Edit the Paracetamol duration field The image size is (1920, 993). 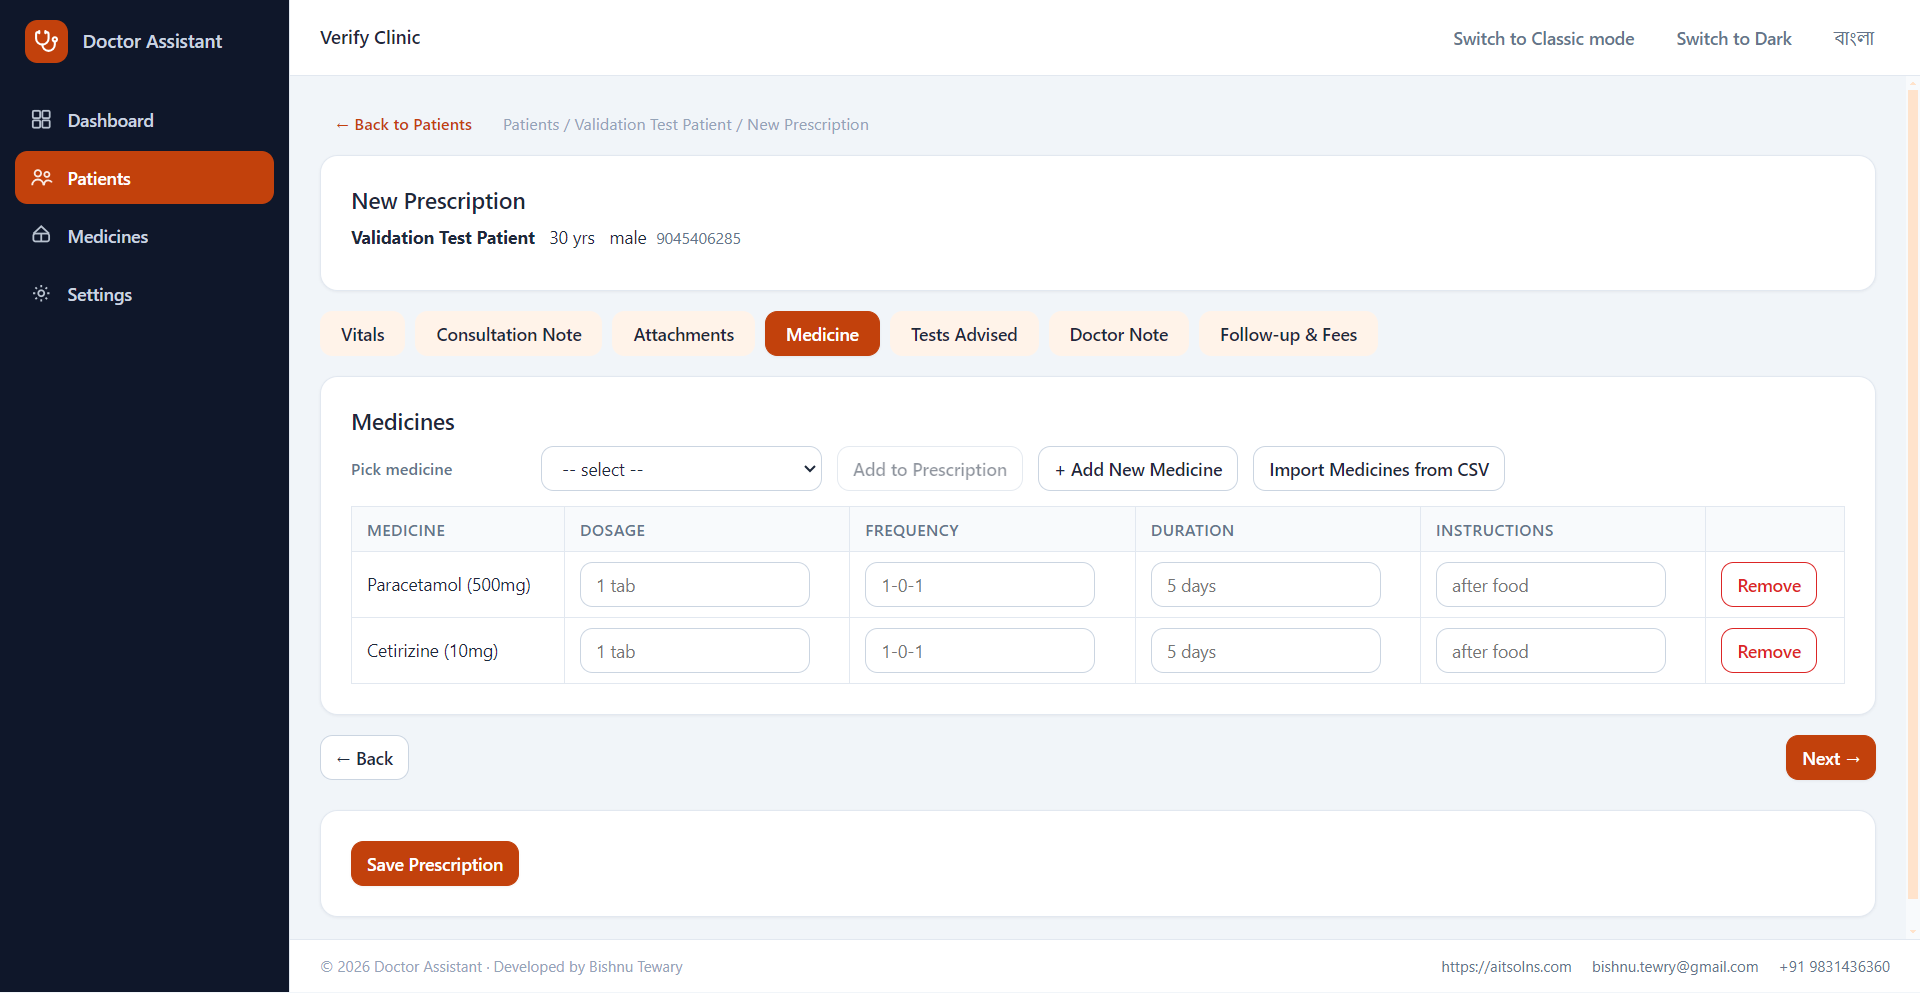click(x=1266, y=585)
